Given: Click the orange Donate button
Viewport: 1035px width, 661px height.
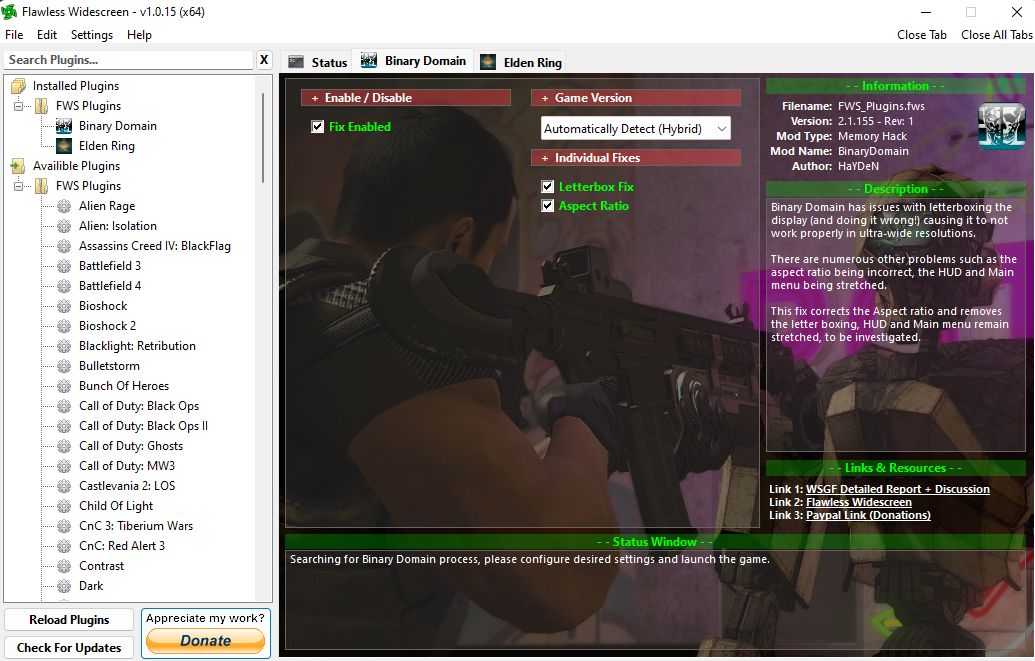Looking at the screenshot, I should (x=206, y=641).
